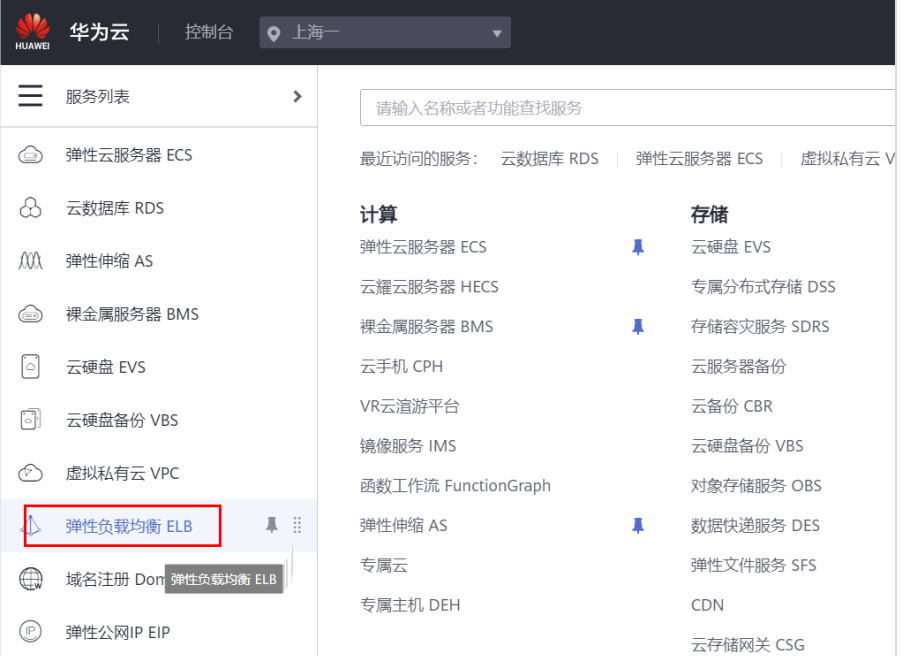Open recently visited 云数据库 RDS

(550, 158)
